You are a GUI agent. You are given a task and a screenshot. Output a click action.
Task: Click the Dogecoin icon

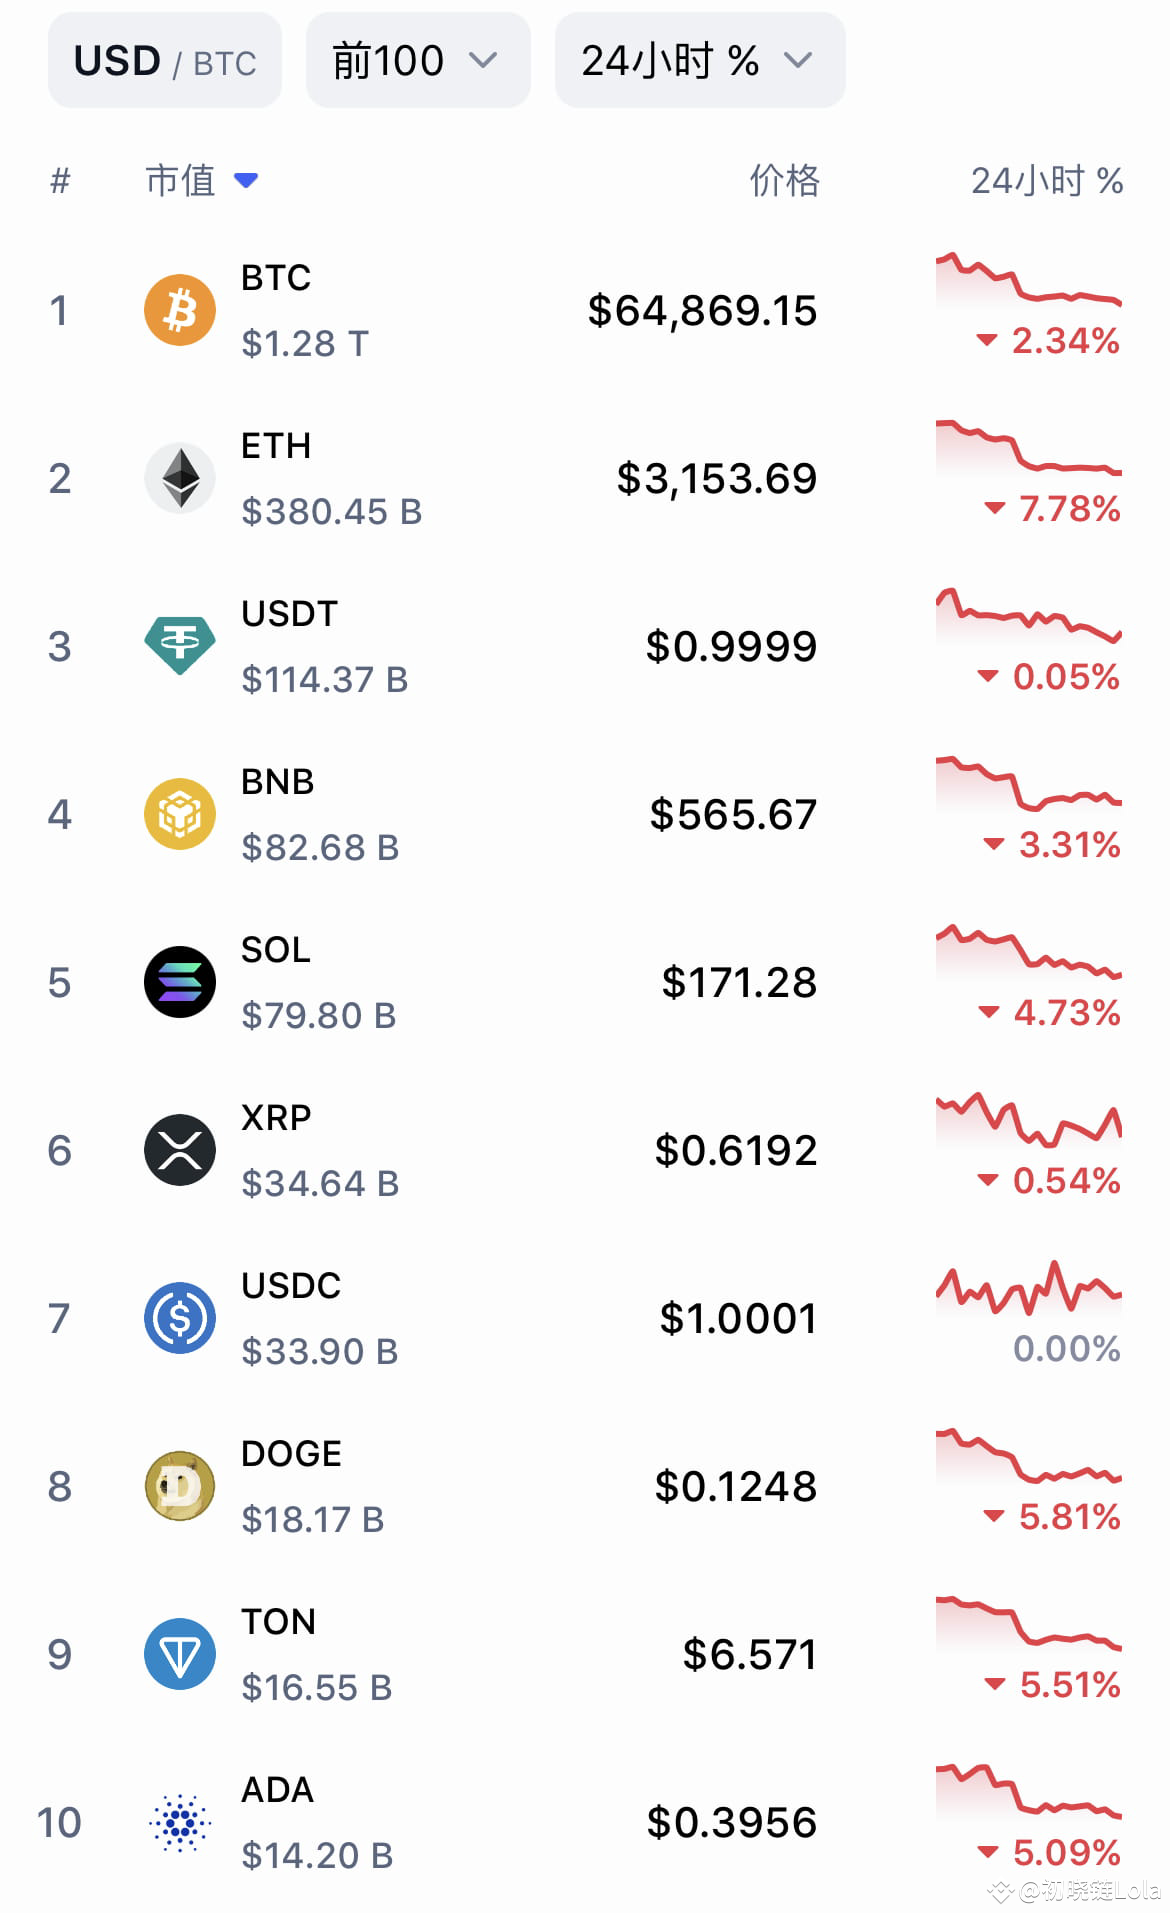(x=180, y=1486)
